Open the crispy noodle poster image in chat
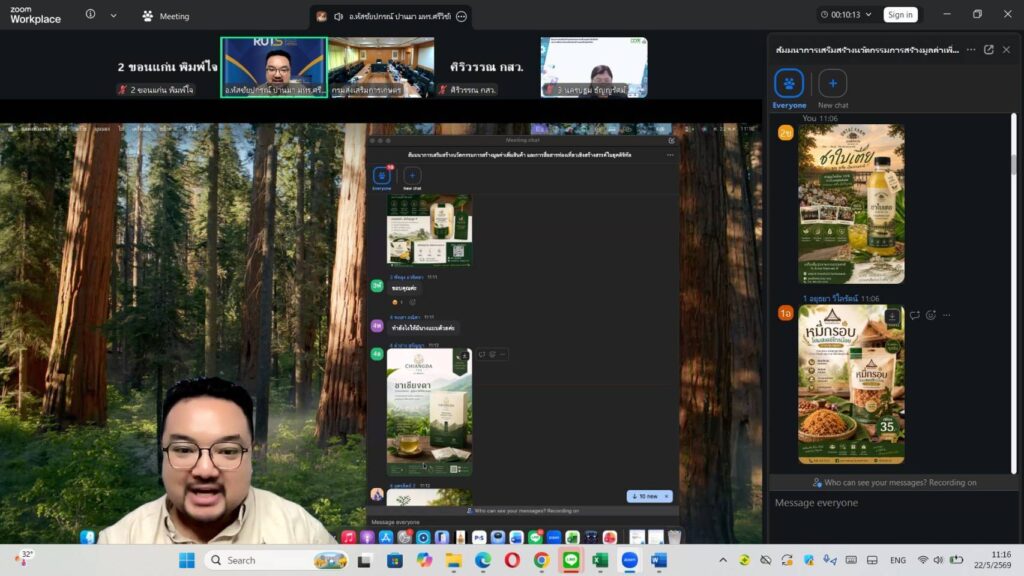1024x576 pixels. [851, 385]
